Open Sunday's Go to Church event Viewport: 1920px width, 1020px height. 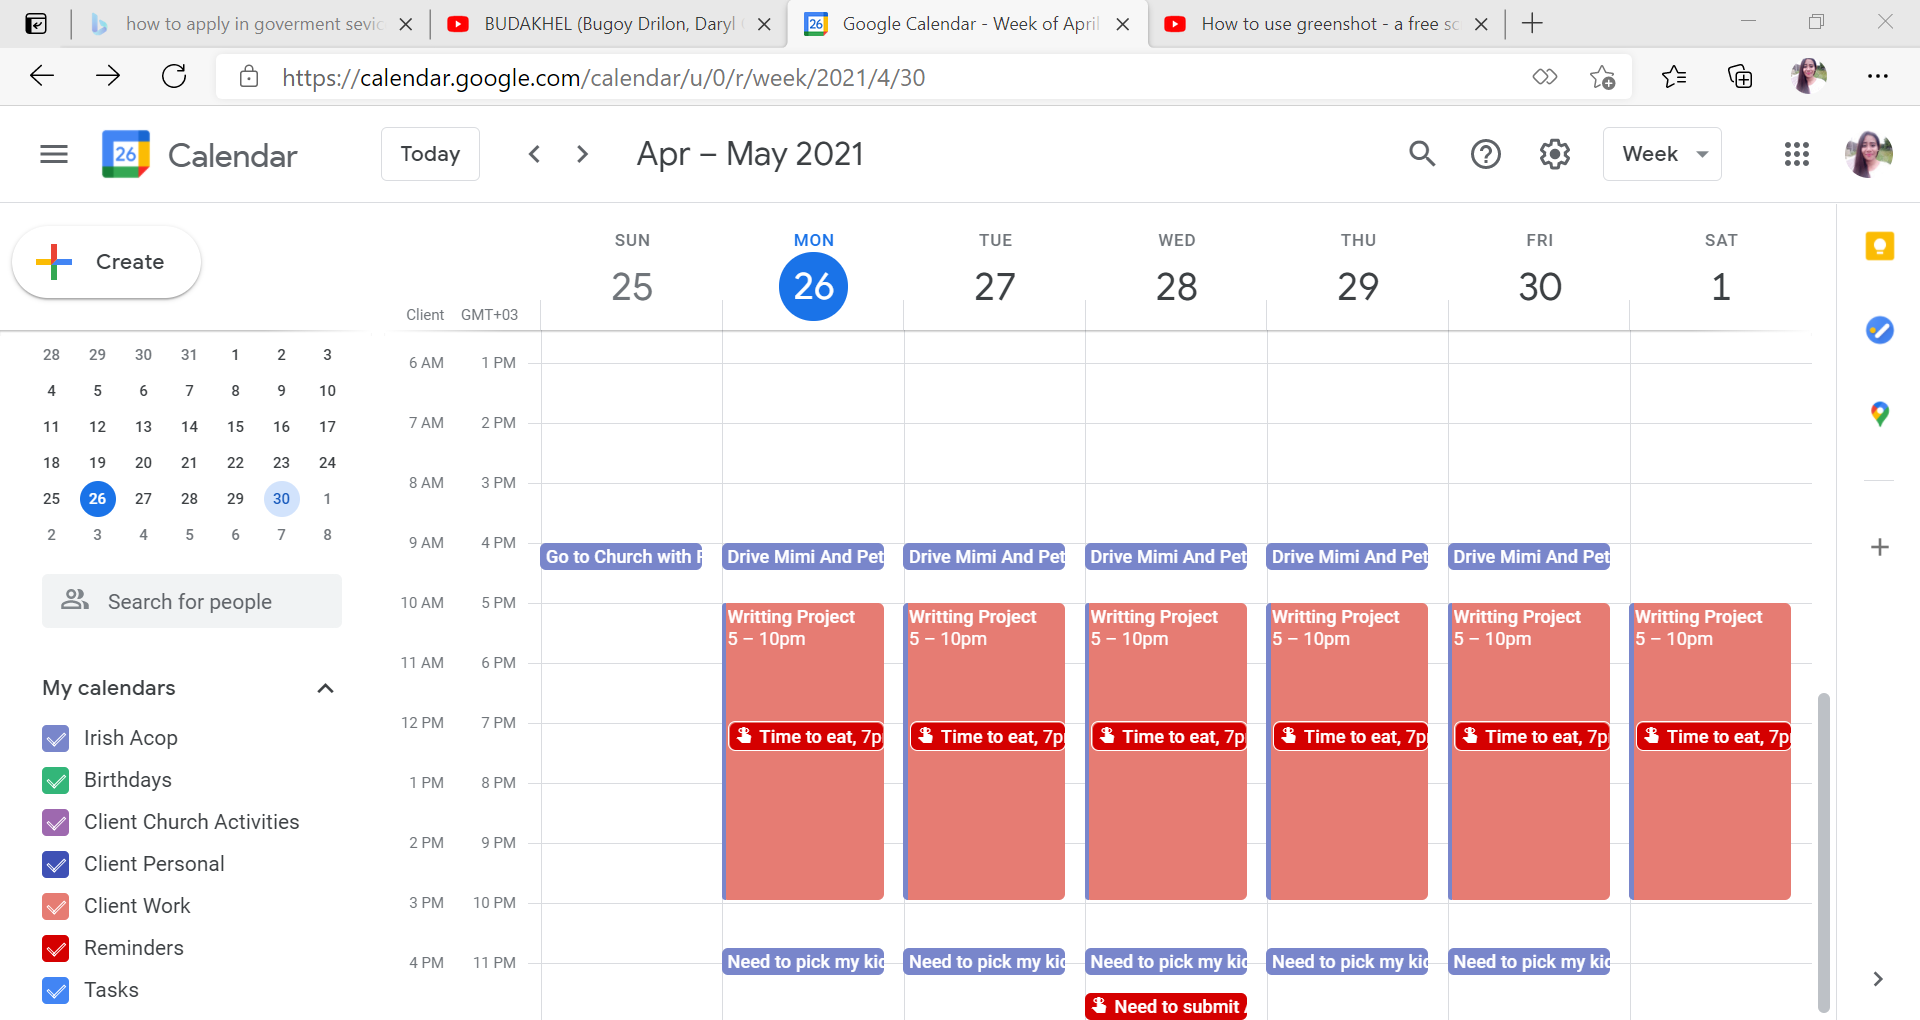621,557
